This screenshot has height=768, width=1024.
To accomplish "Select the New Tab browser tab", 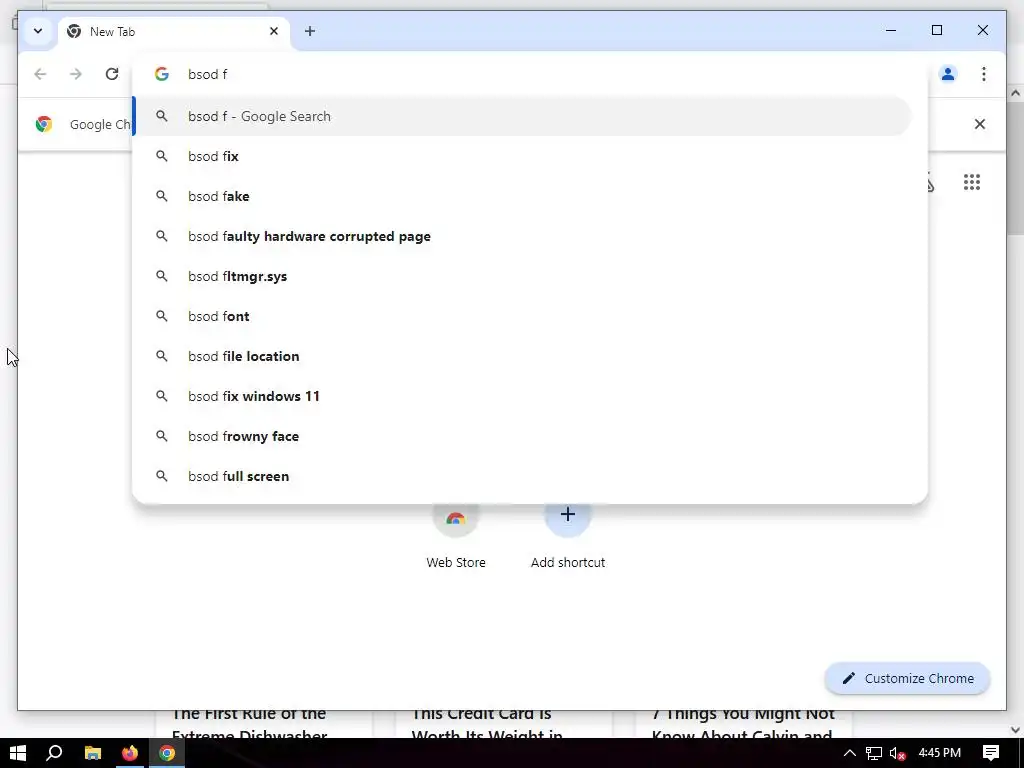I will pos(174,31).
